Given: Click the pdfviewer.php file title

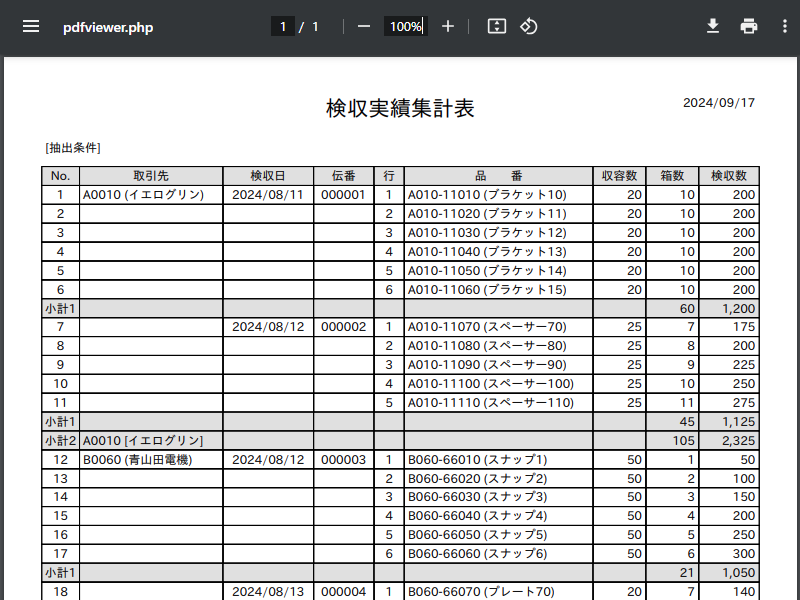Looking at the screenshot, I should (x=108, y=28).
